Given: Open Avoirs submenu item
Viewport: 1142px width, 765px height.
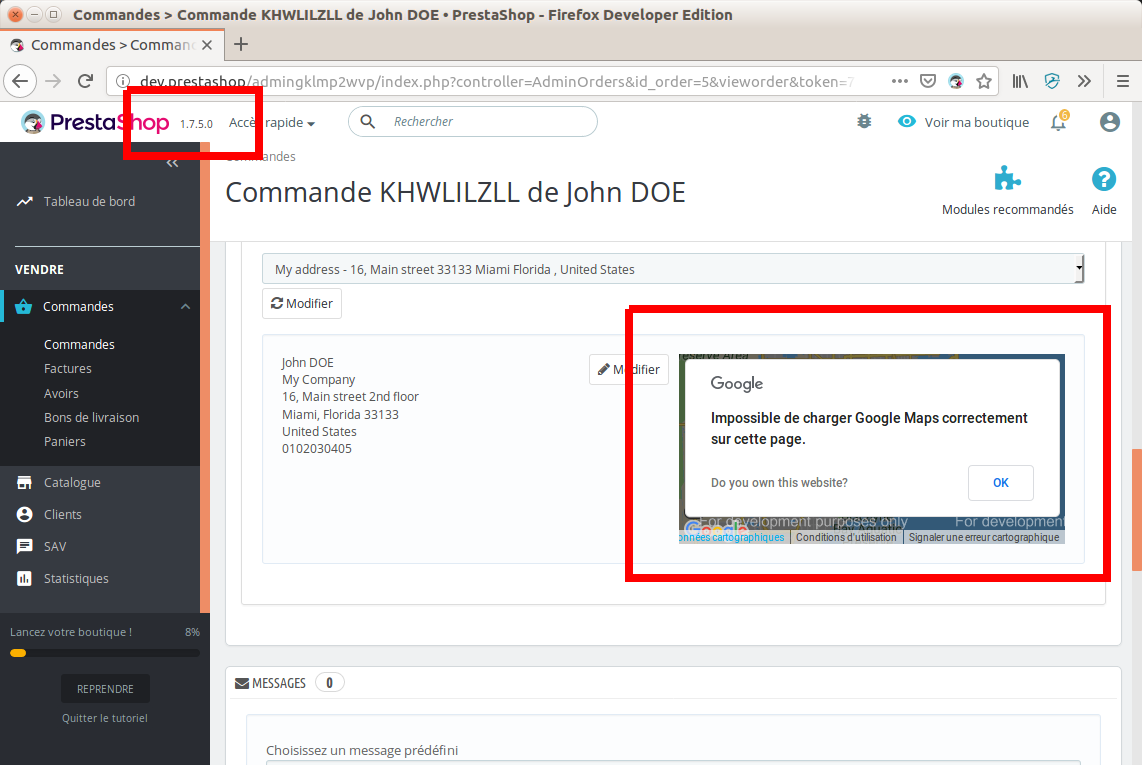Looking at the screenshot, I should (x=61, y=393).
